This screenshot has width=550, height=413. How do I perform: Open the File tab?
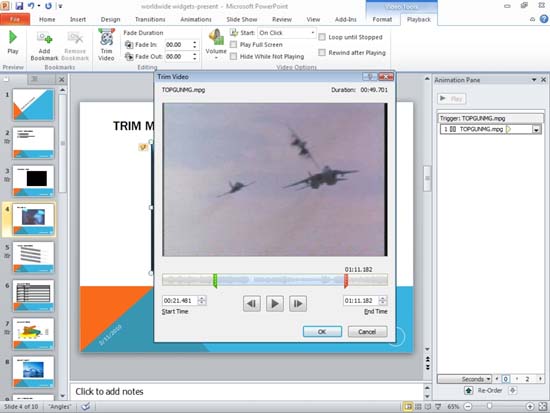[x=15, y=19]
